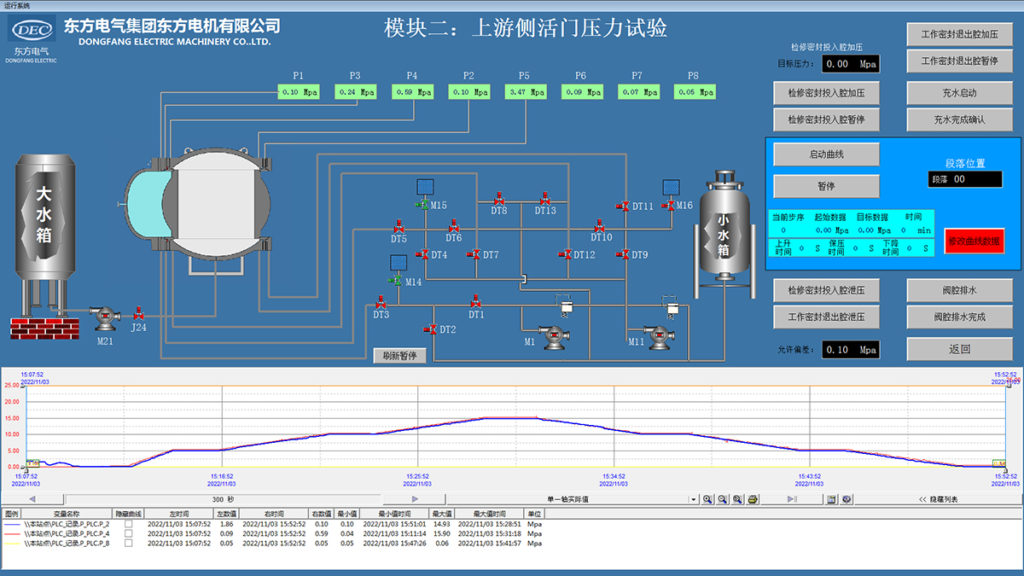1024x576 pixels.
Task: Click the P4 0.59 Mpa reading
Action: (x=413, y=92)
